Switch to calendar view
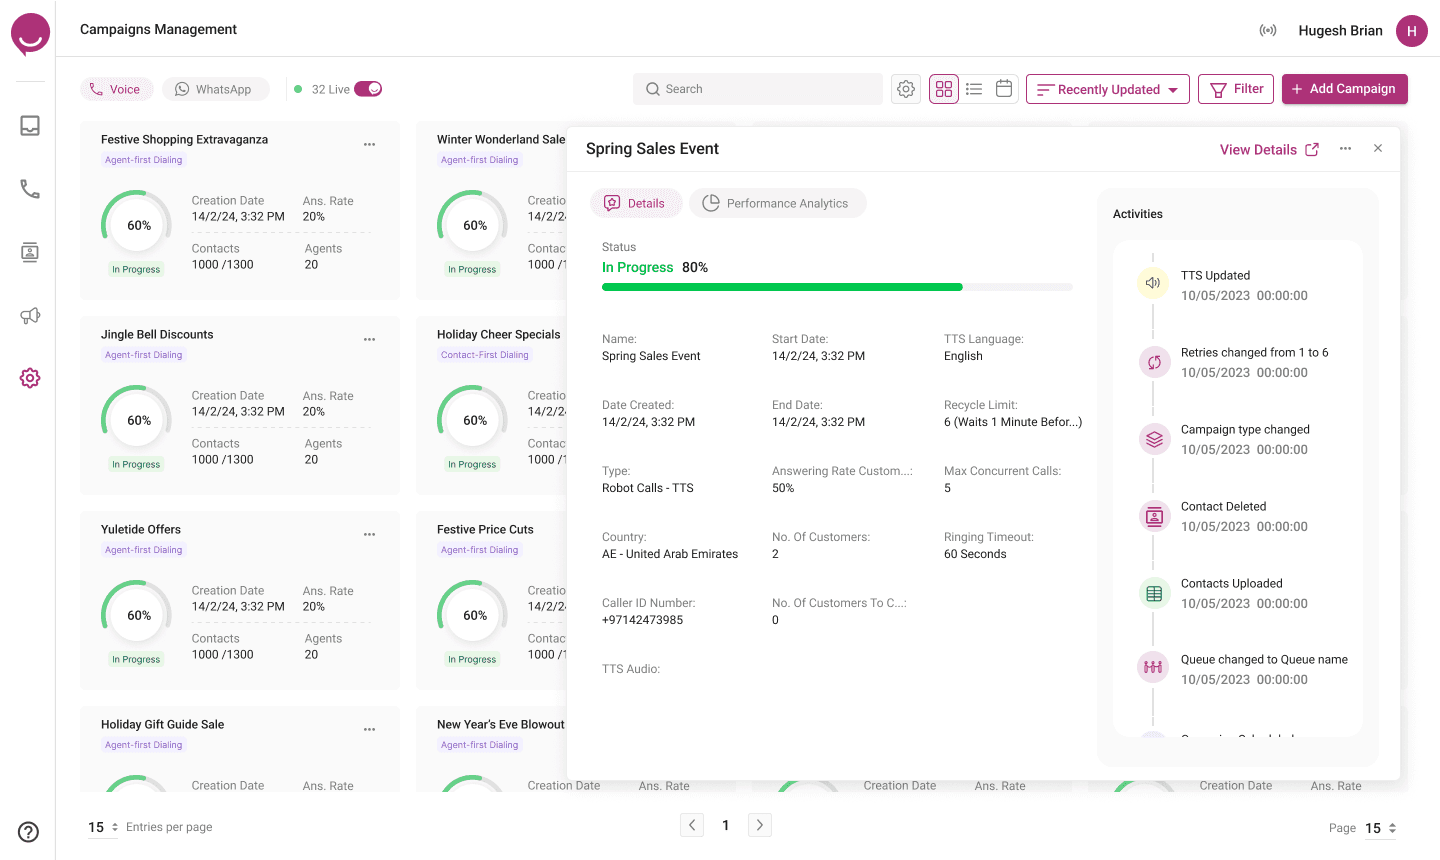 pyautogui.click(x=1004, y=88)
